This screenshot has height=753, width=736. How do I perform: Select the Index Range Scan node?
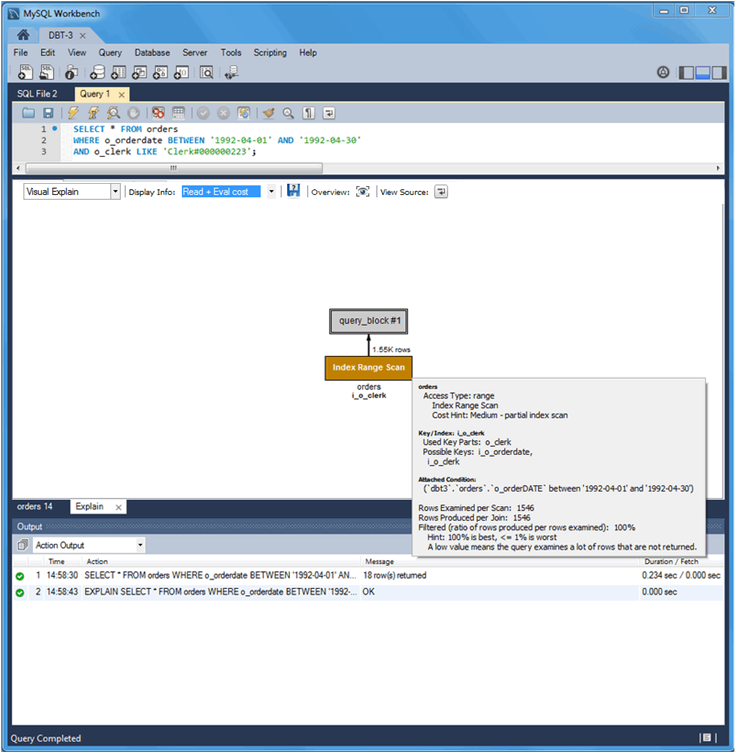pos(368,368)
